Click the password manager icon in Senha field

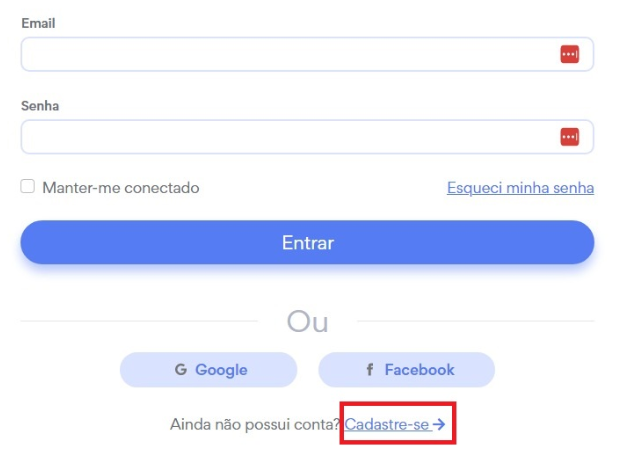tap(569, 136)
